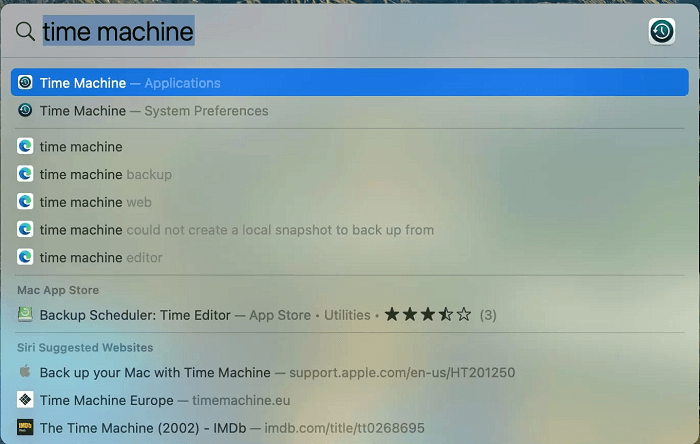The width and height of the screenshot is (700, 444).
Task: Click Edge icon beside 'time machine editor'
Action: pos(25,257)
